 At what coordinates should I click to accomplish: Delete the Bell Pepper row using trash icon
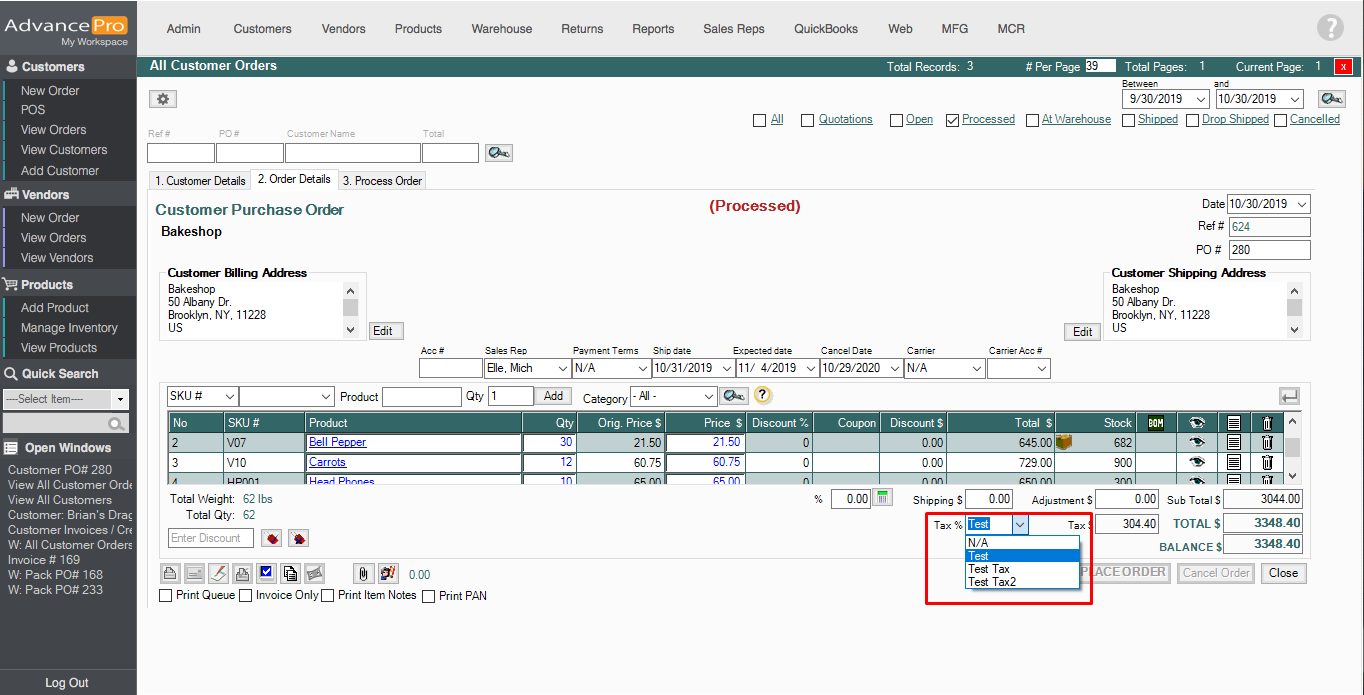tap(1267, 442)
